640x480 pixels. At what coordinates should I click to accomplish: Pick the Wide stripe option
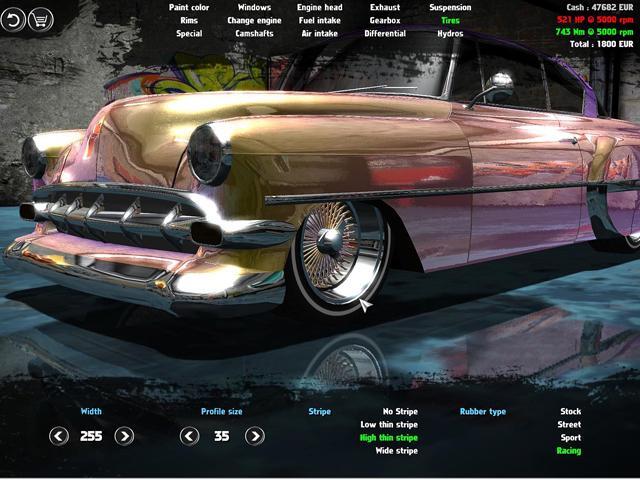(395, 451)
